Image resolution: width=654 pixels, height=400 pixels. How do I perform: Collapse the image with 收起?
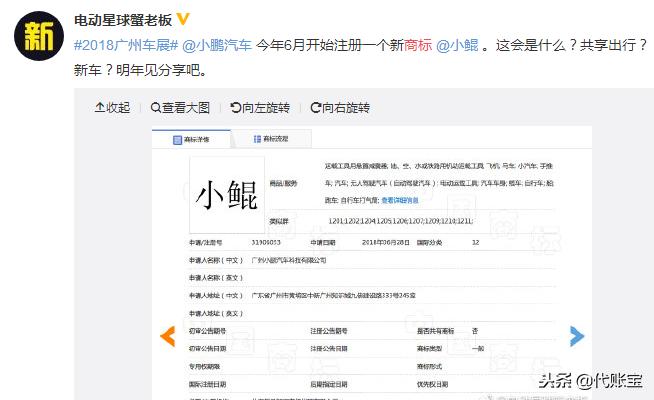click(113, 108)
